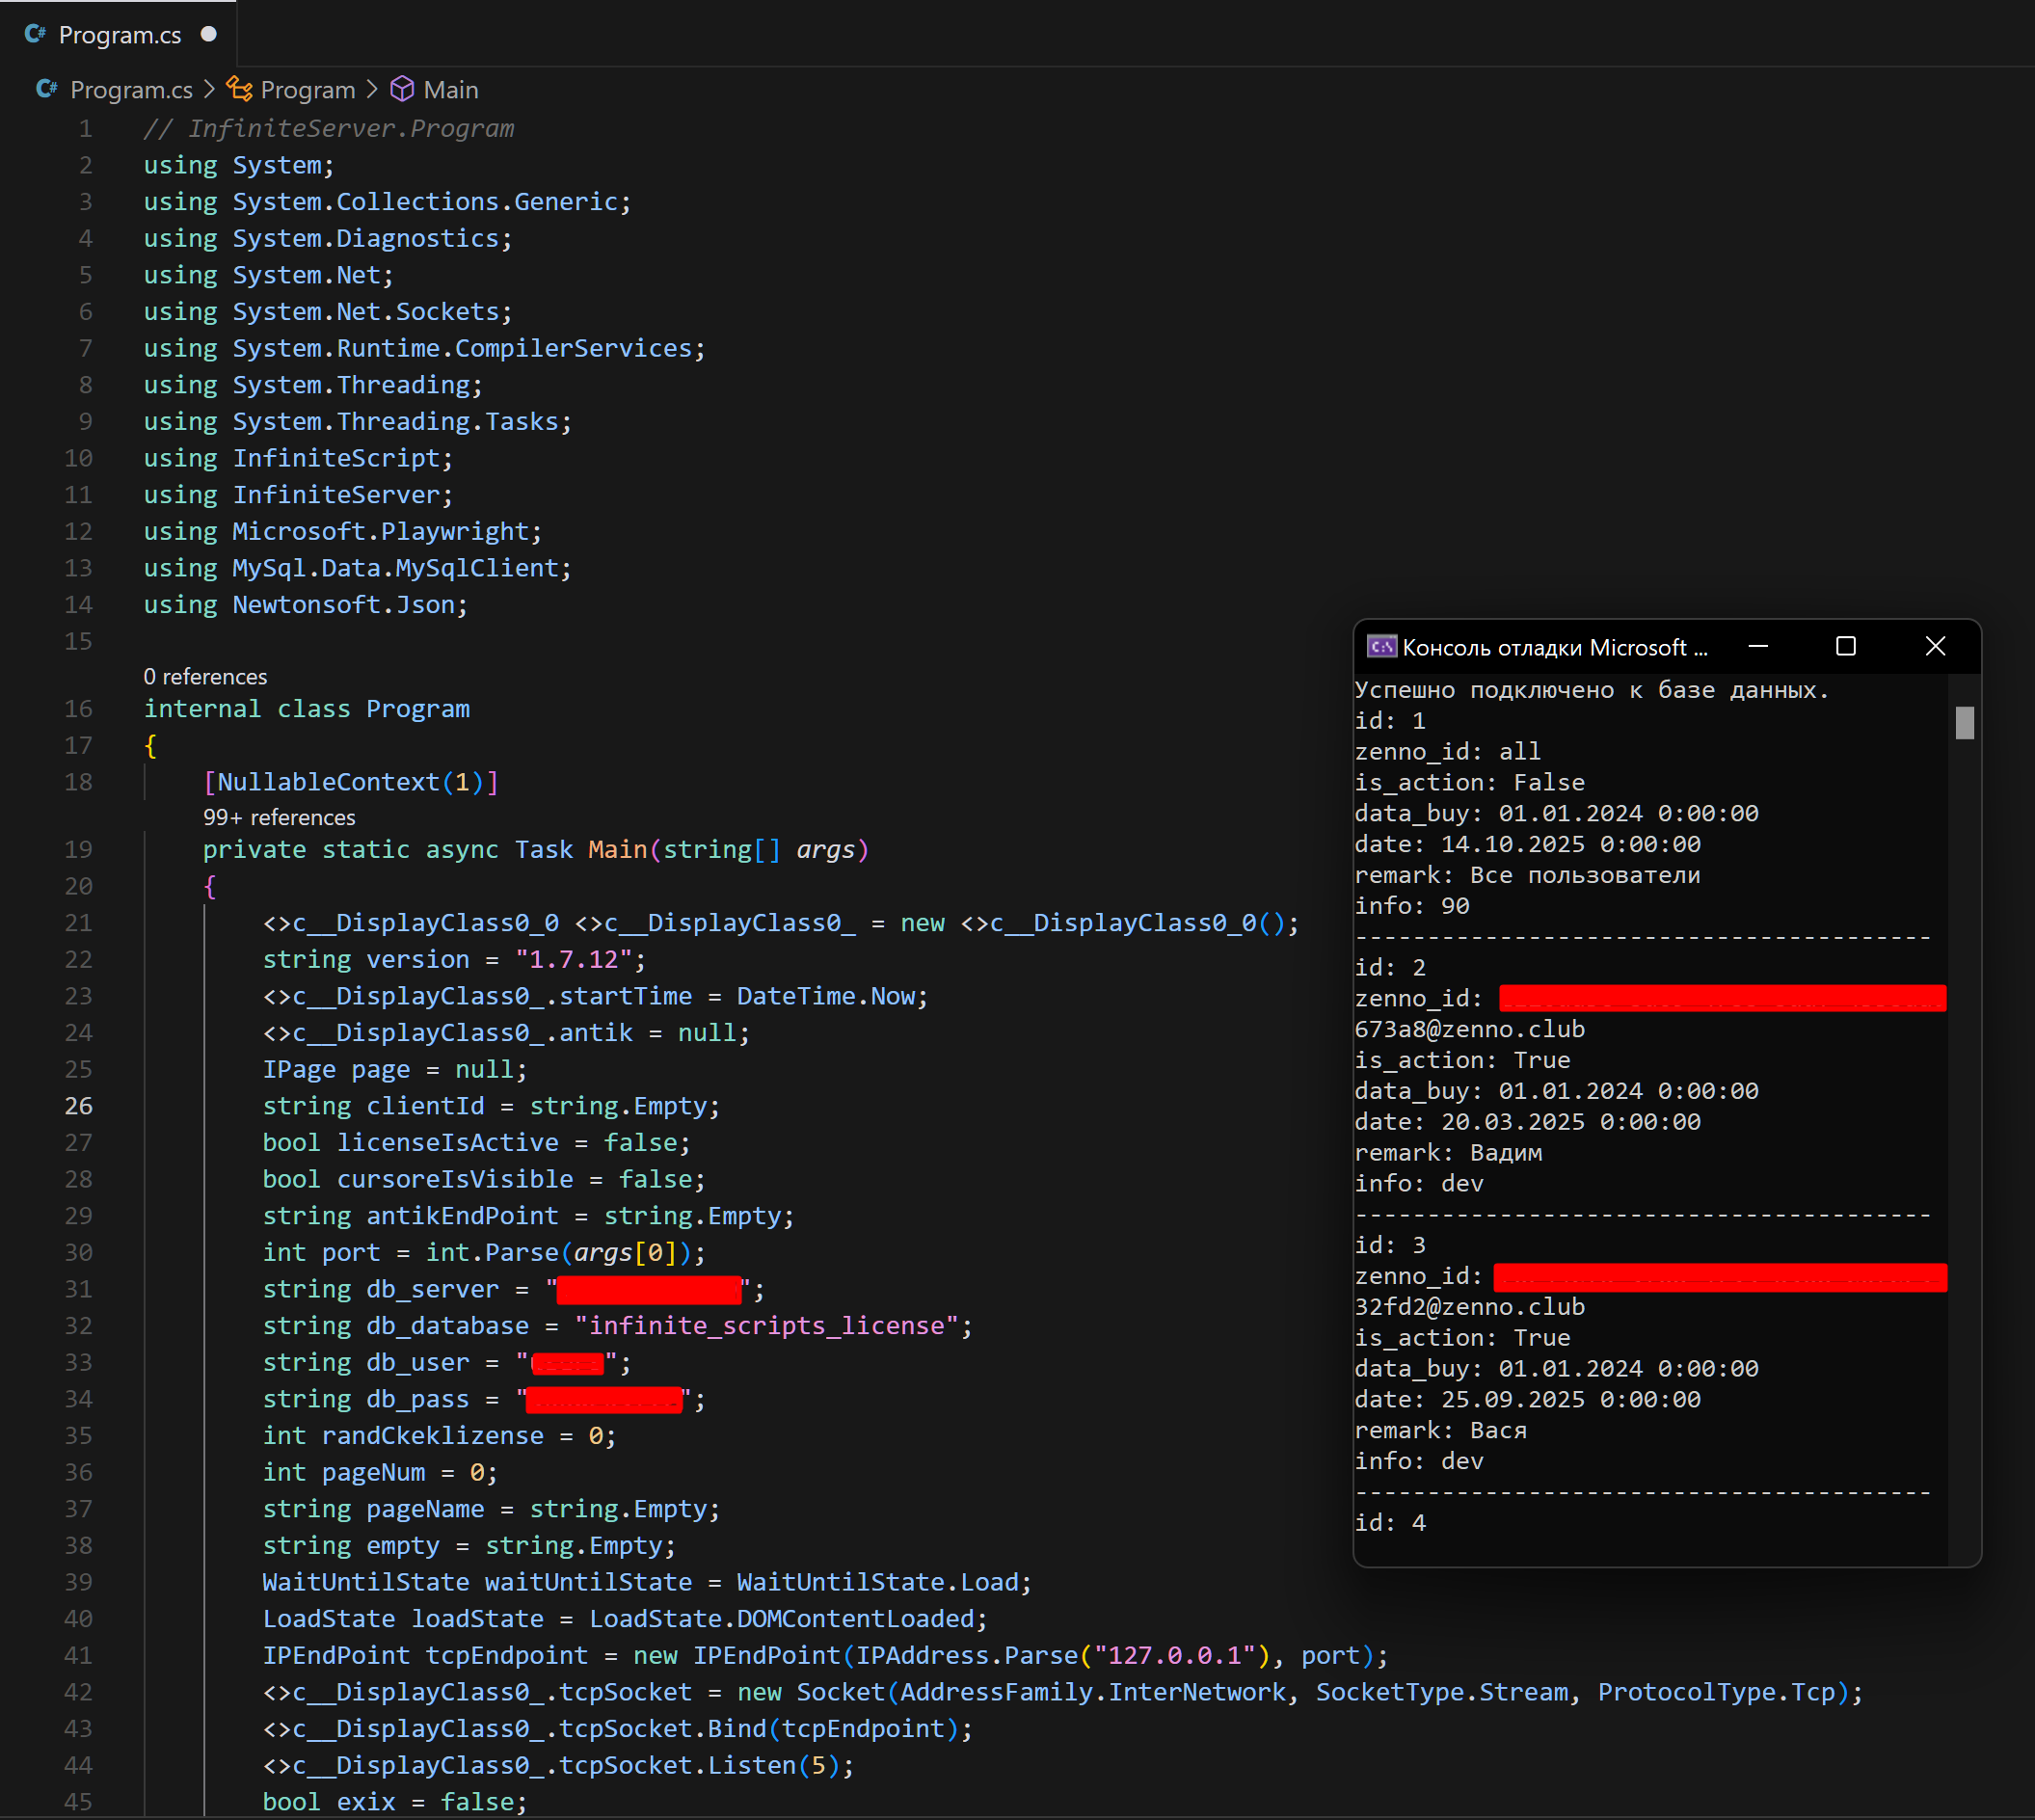Close the Microsoft debug console window
The height and width of the screenshot is (1820, 2035).
point(1935,647)
